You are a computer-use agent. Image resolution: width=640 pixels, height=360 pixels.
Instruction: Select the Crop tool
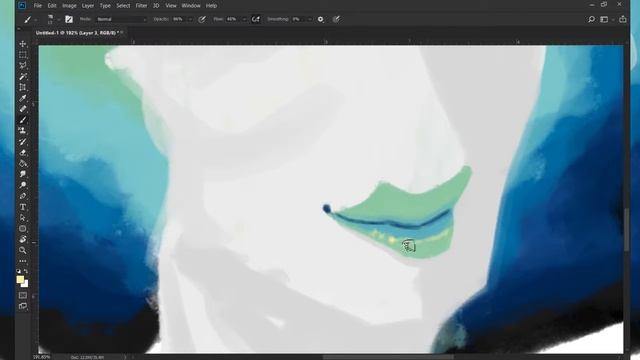(x=23, y=87)
